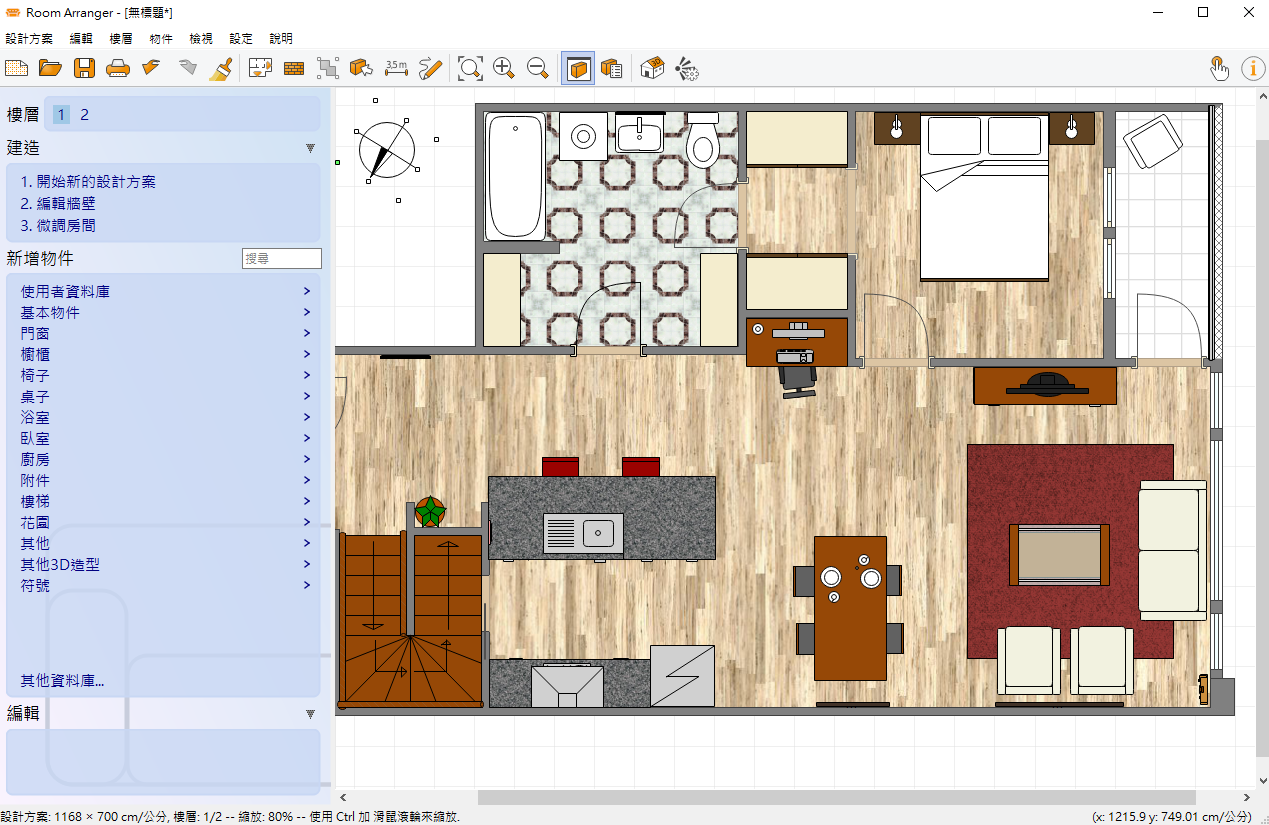Click step 2. 編輯牆壁
1269x825 pixels.
(x=58, y=204)
